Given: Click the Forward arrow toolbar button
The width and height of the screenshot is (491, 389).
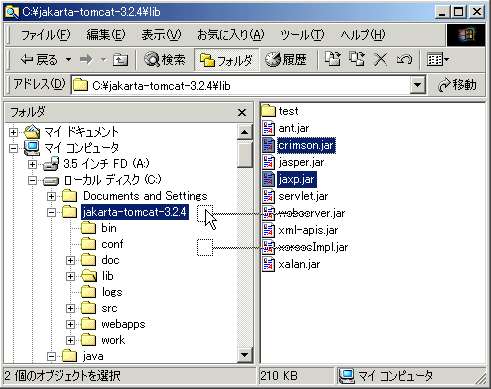Looking at the screenshot, I should click(x=86, y=60).
